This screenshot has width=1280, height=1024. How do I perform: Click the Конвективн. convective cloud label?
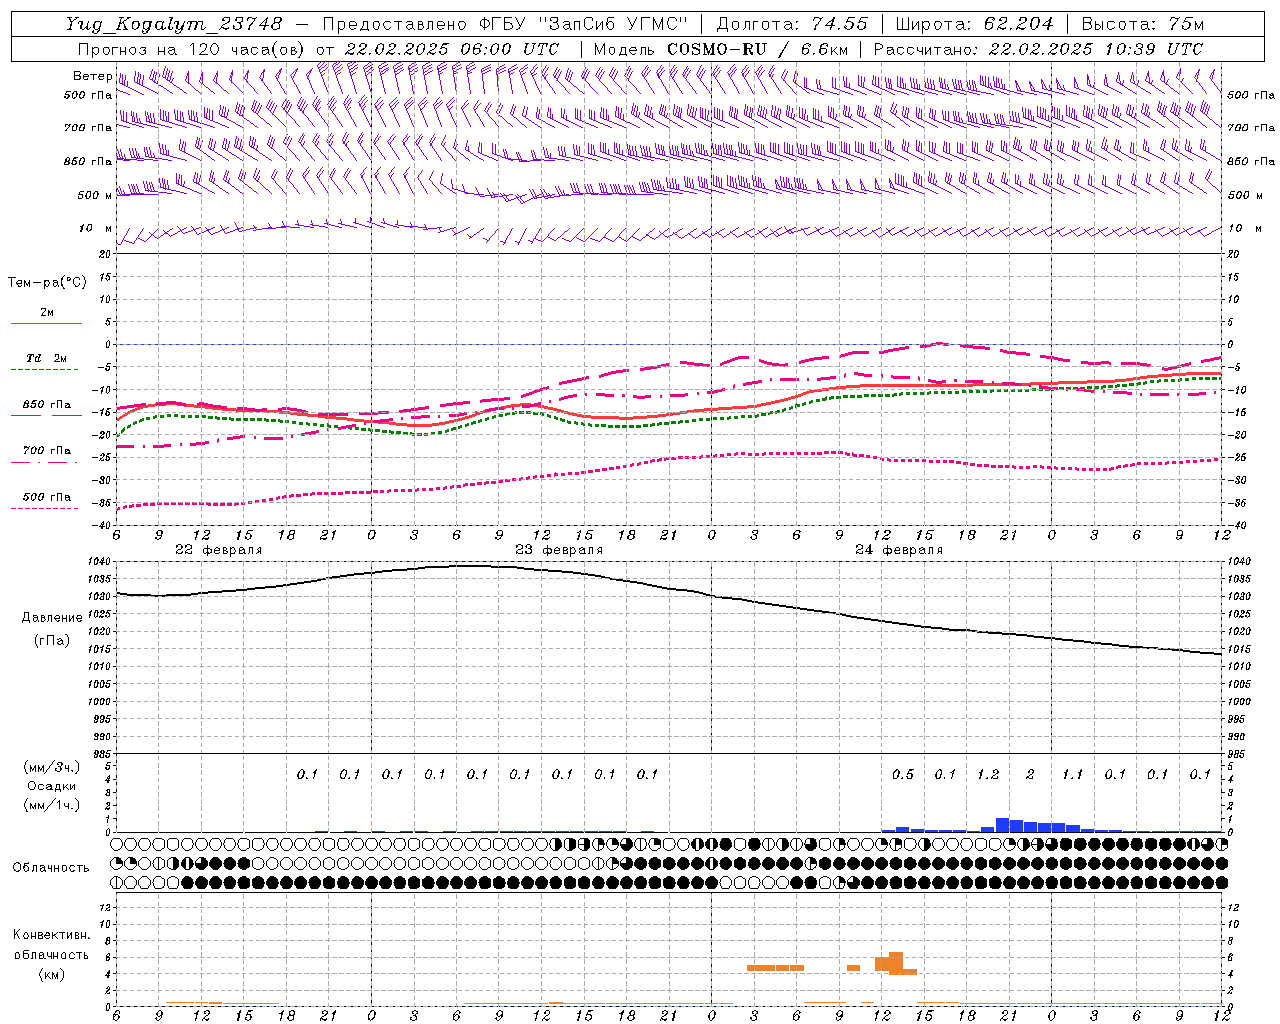point(51,935)
